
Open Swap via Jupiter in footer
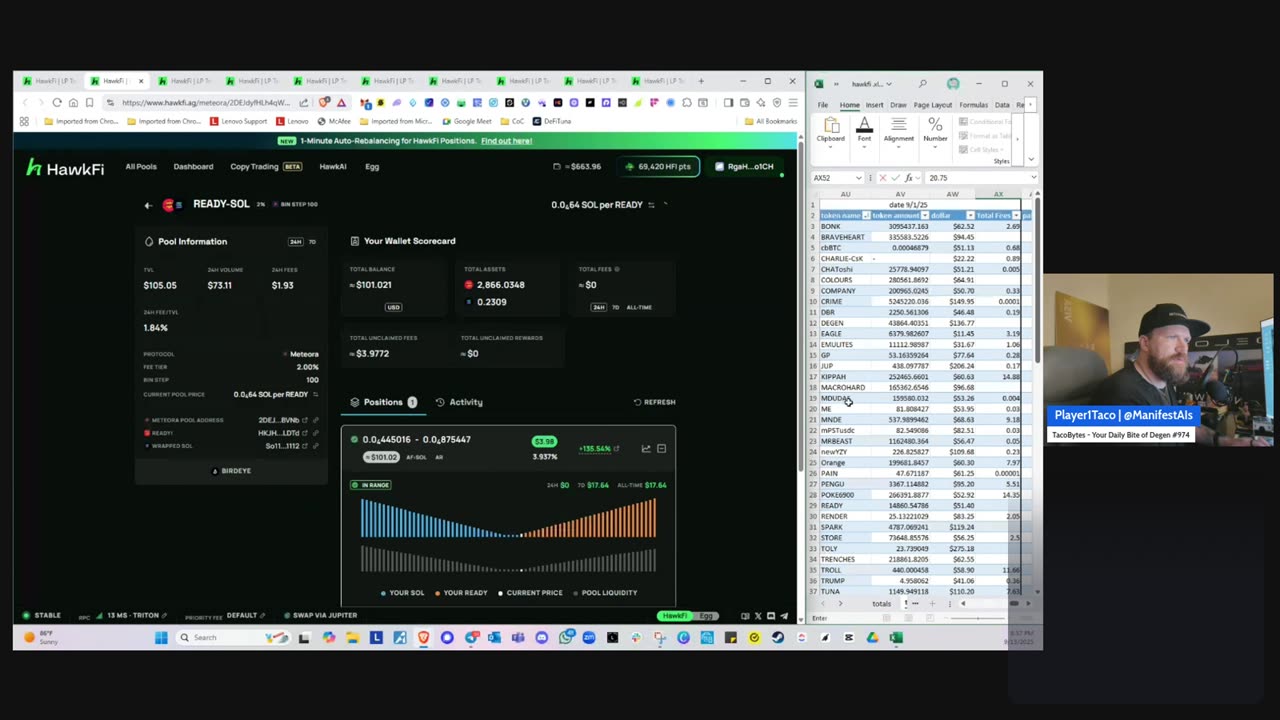pos(320,615)
